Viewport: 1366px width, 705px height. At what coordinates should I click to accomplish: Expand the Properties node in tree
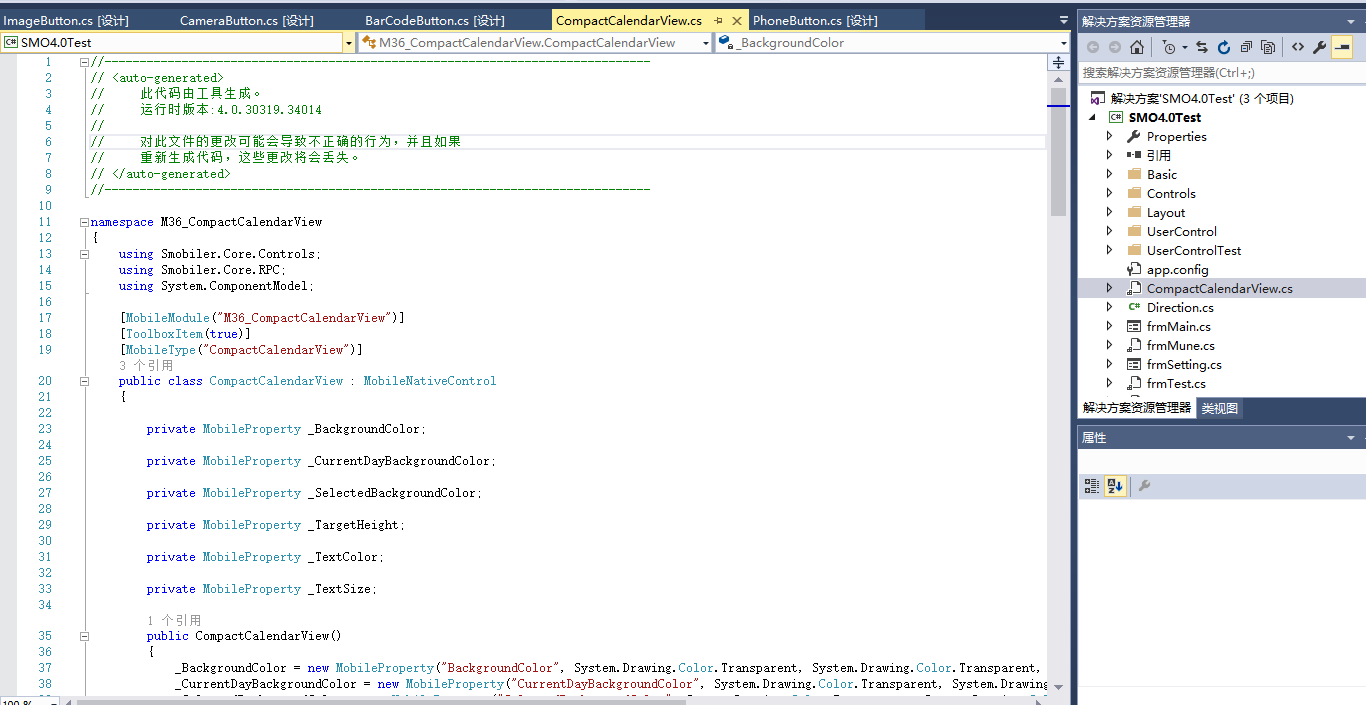click(1109, 137)
